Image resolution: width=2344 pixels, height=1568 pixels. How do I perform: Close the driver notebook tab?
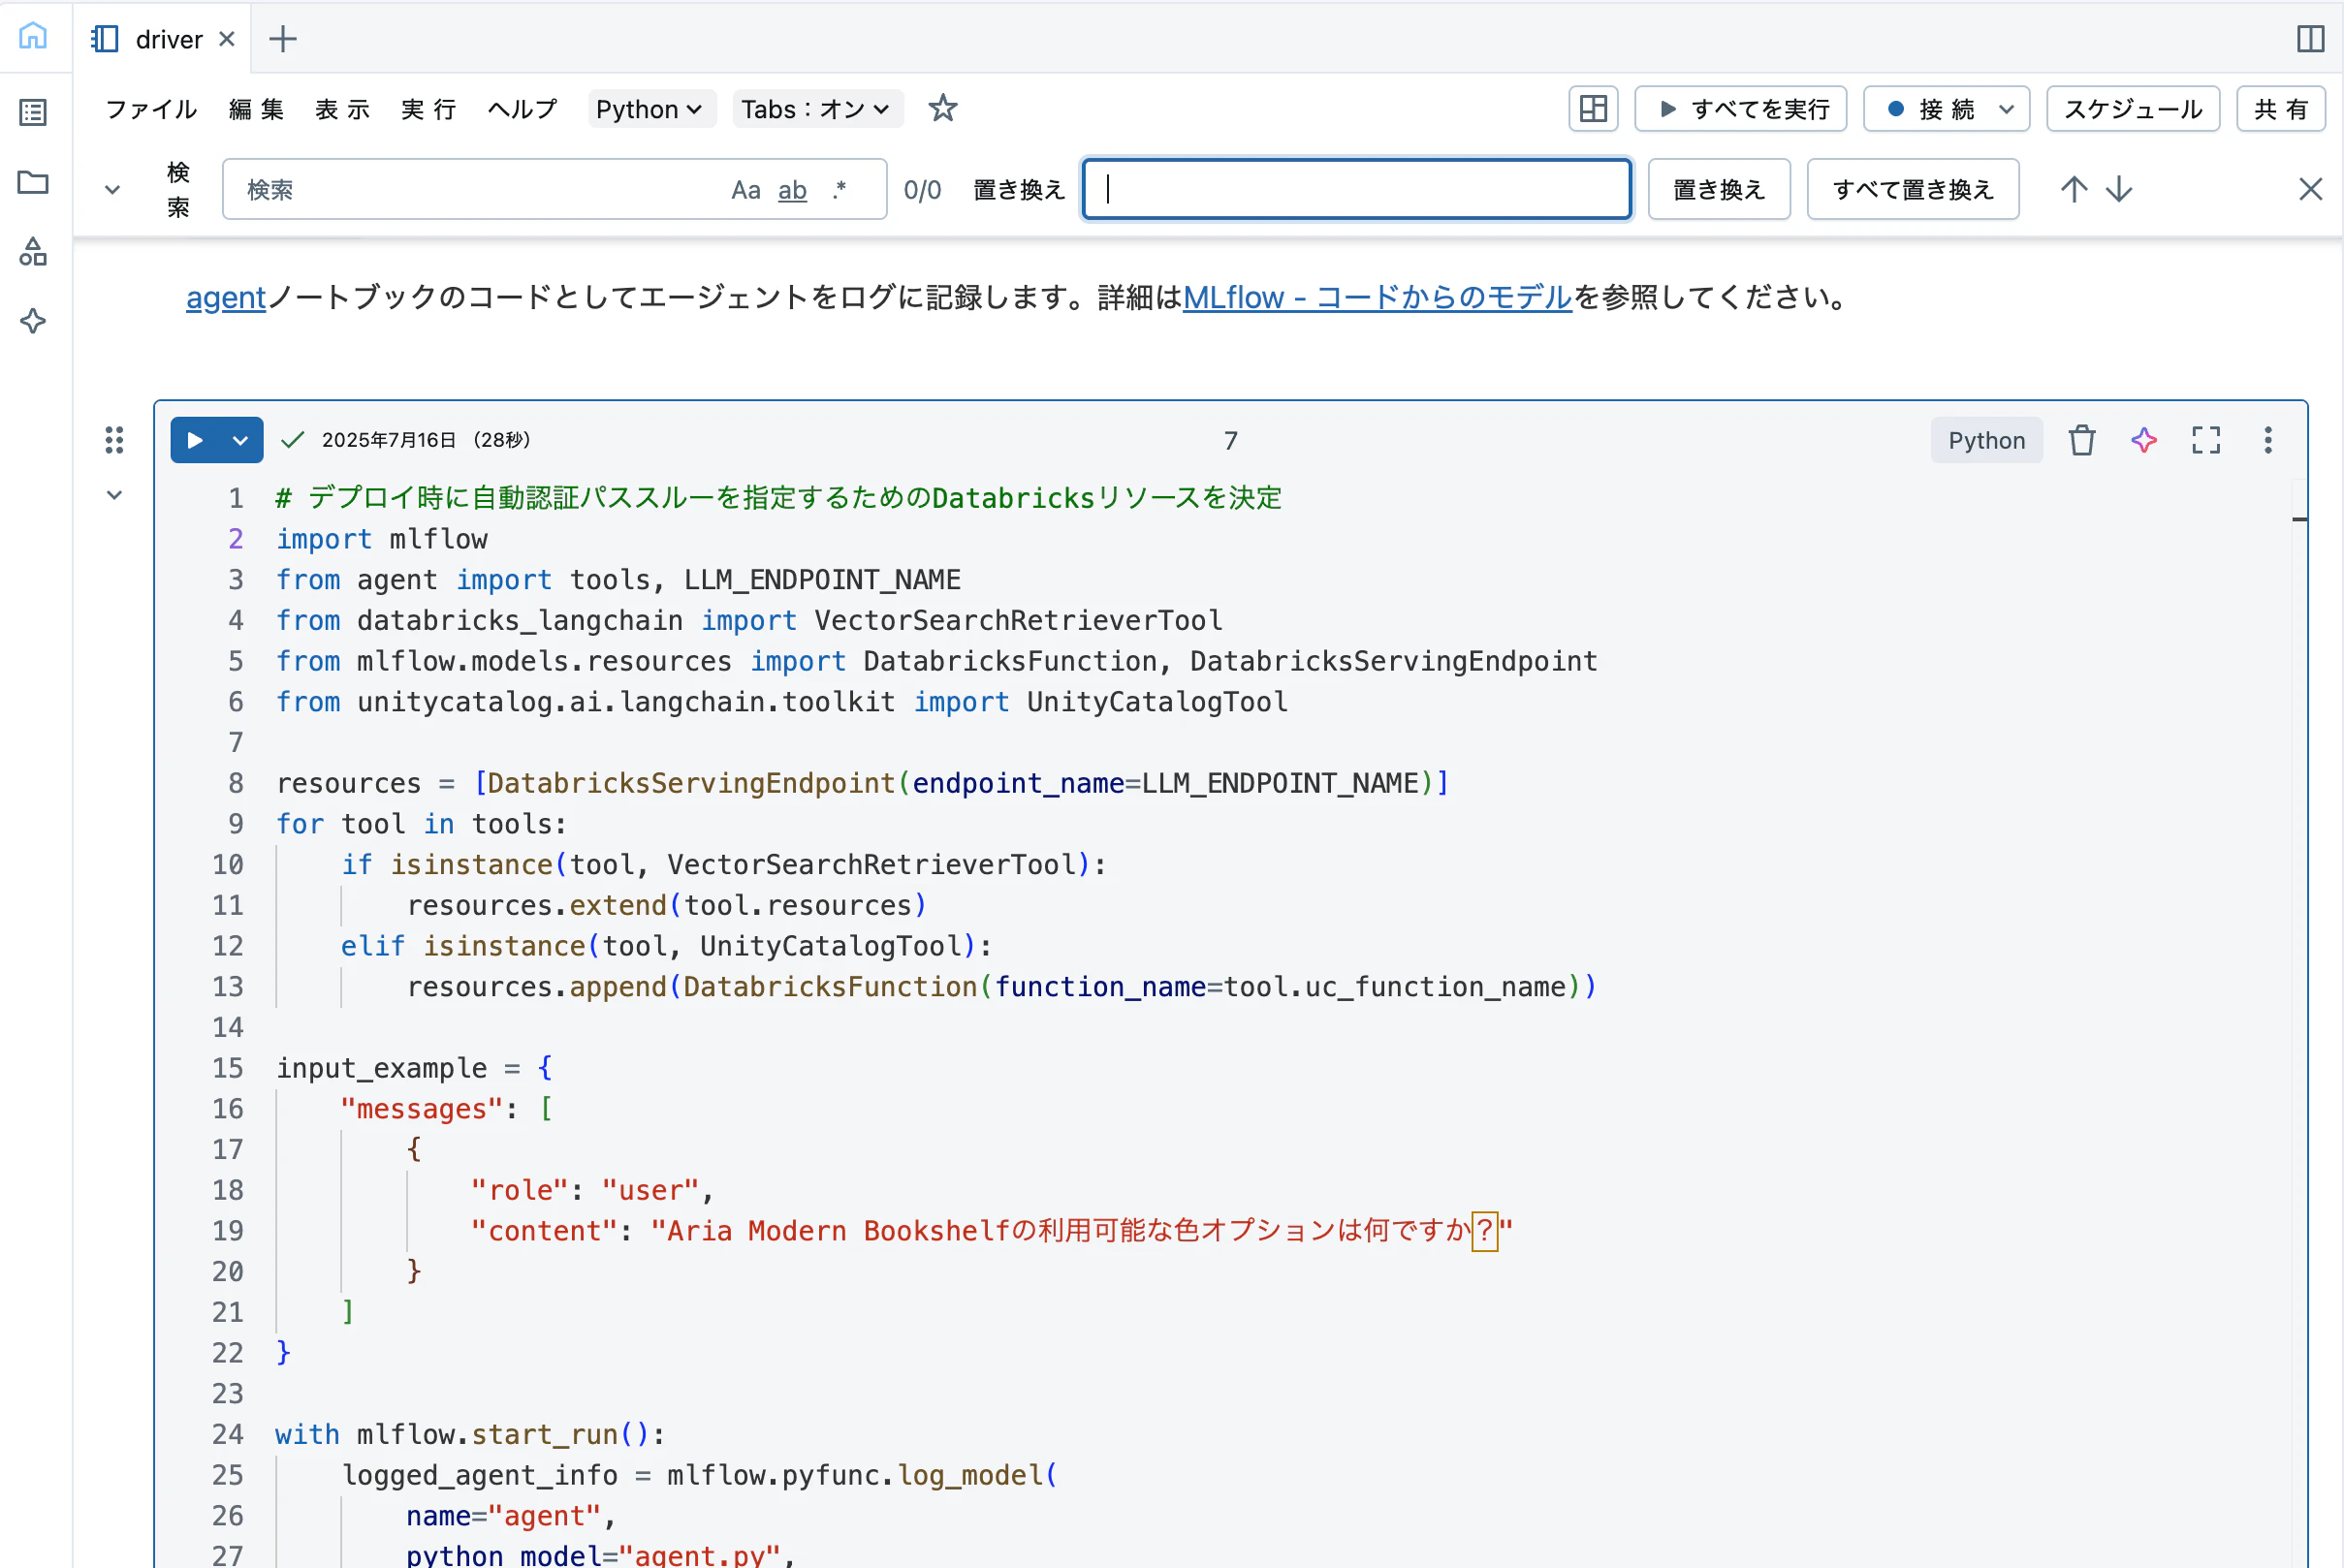[x=227, y=39]
